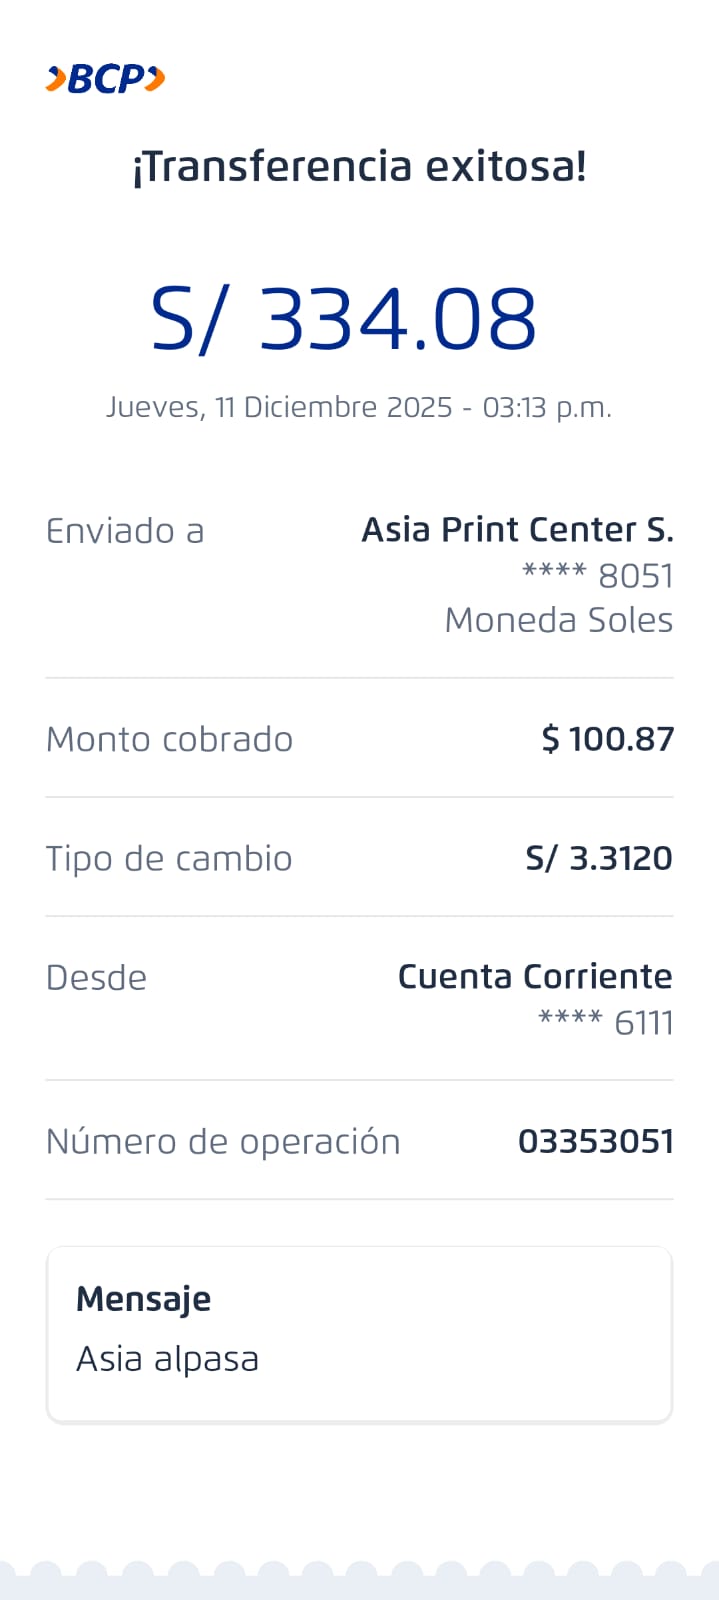Tap the "¡Transferencia exitosa!" heading

359,166
